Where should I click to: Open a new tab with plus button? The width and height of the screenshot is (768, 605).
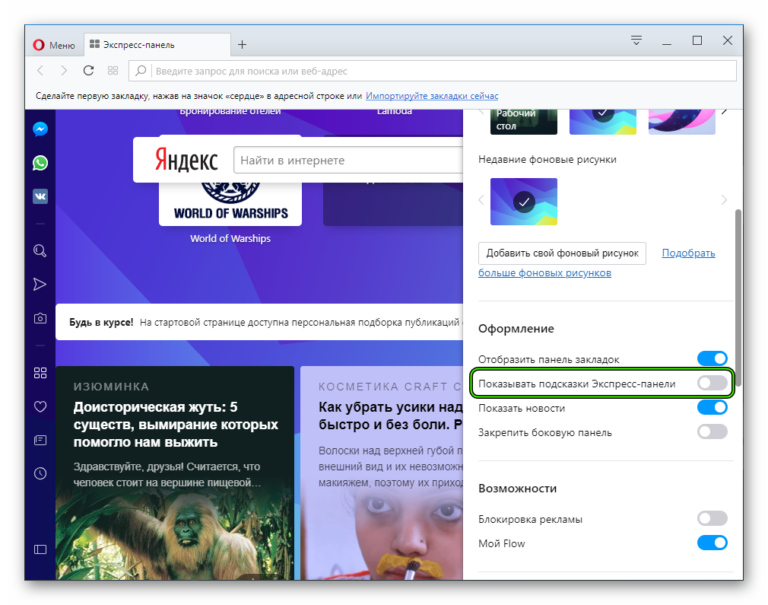pyautogui.click(x=242, y=45)
